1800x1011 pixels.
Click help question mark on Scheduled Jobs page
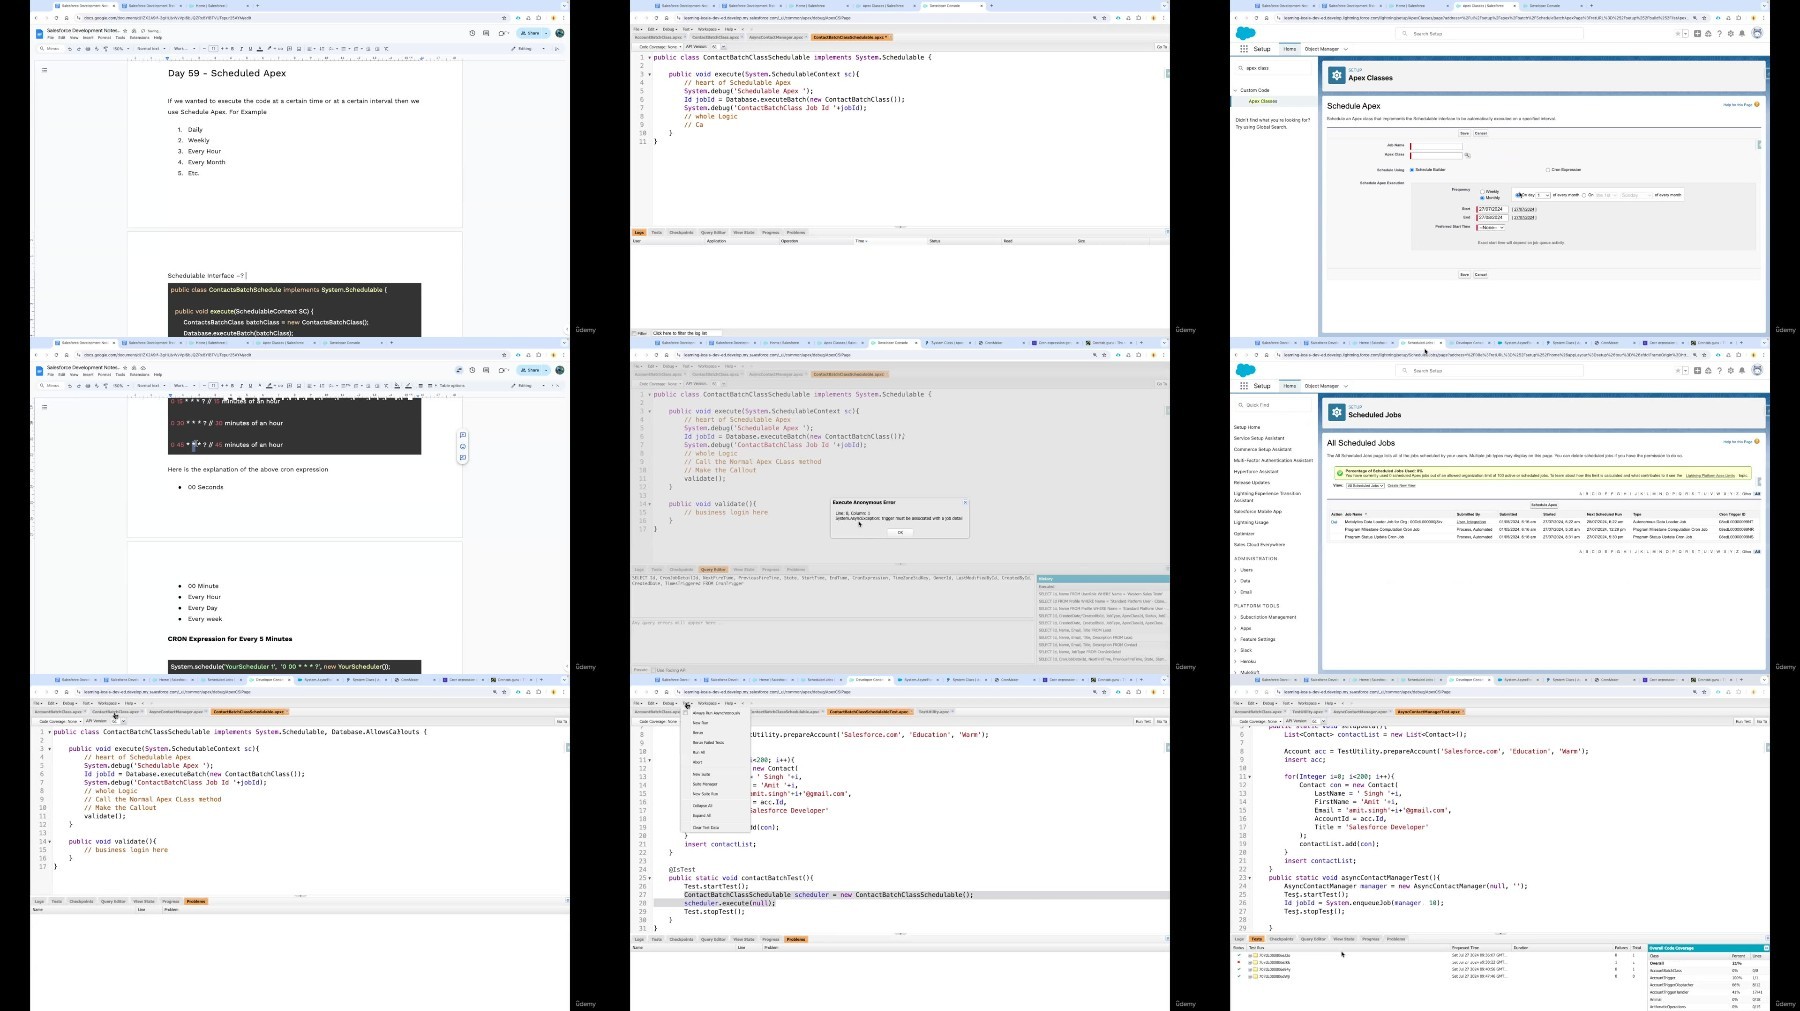point(1720,371)
